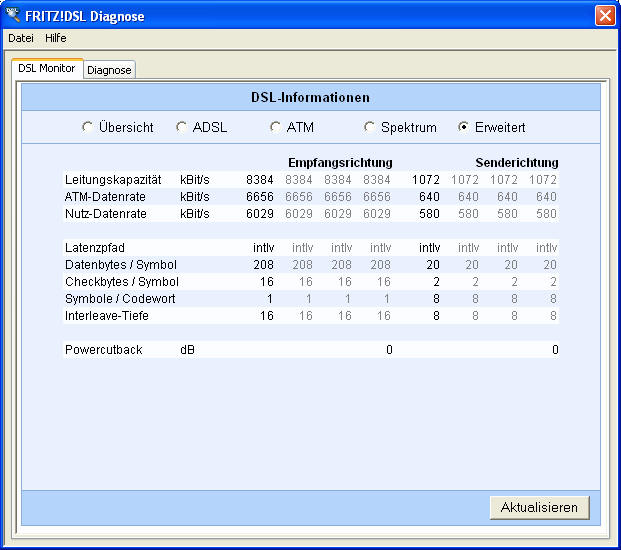Click the kBit/s unit beside Nutz-Datenrate
Image resolution: width=621 pixels, height=550 pixels.
[194, 214]
